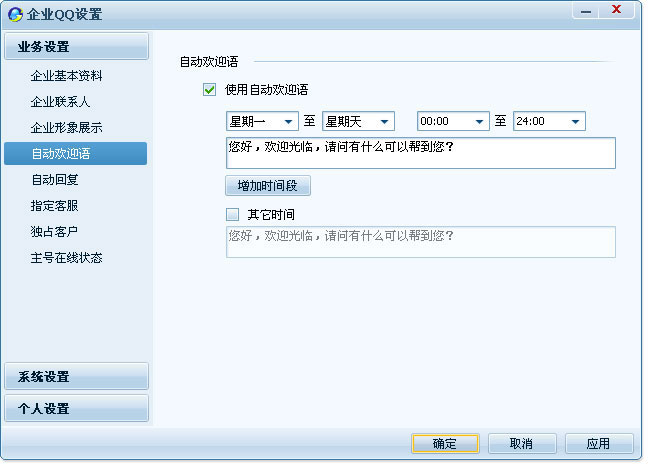Switch to 指定客服 settings
Viewport: 648px width, 467px height.
[x=54, y=206]
